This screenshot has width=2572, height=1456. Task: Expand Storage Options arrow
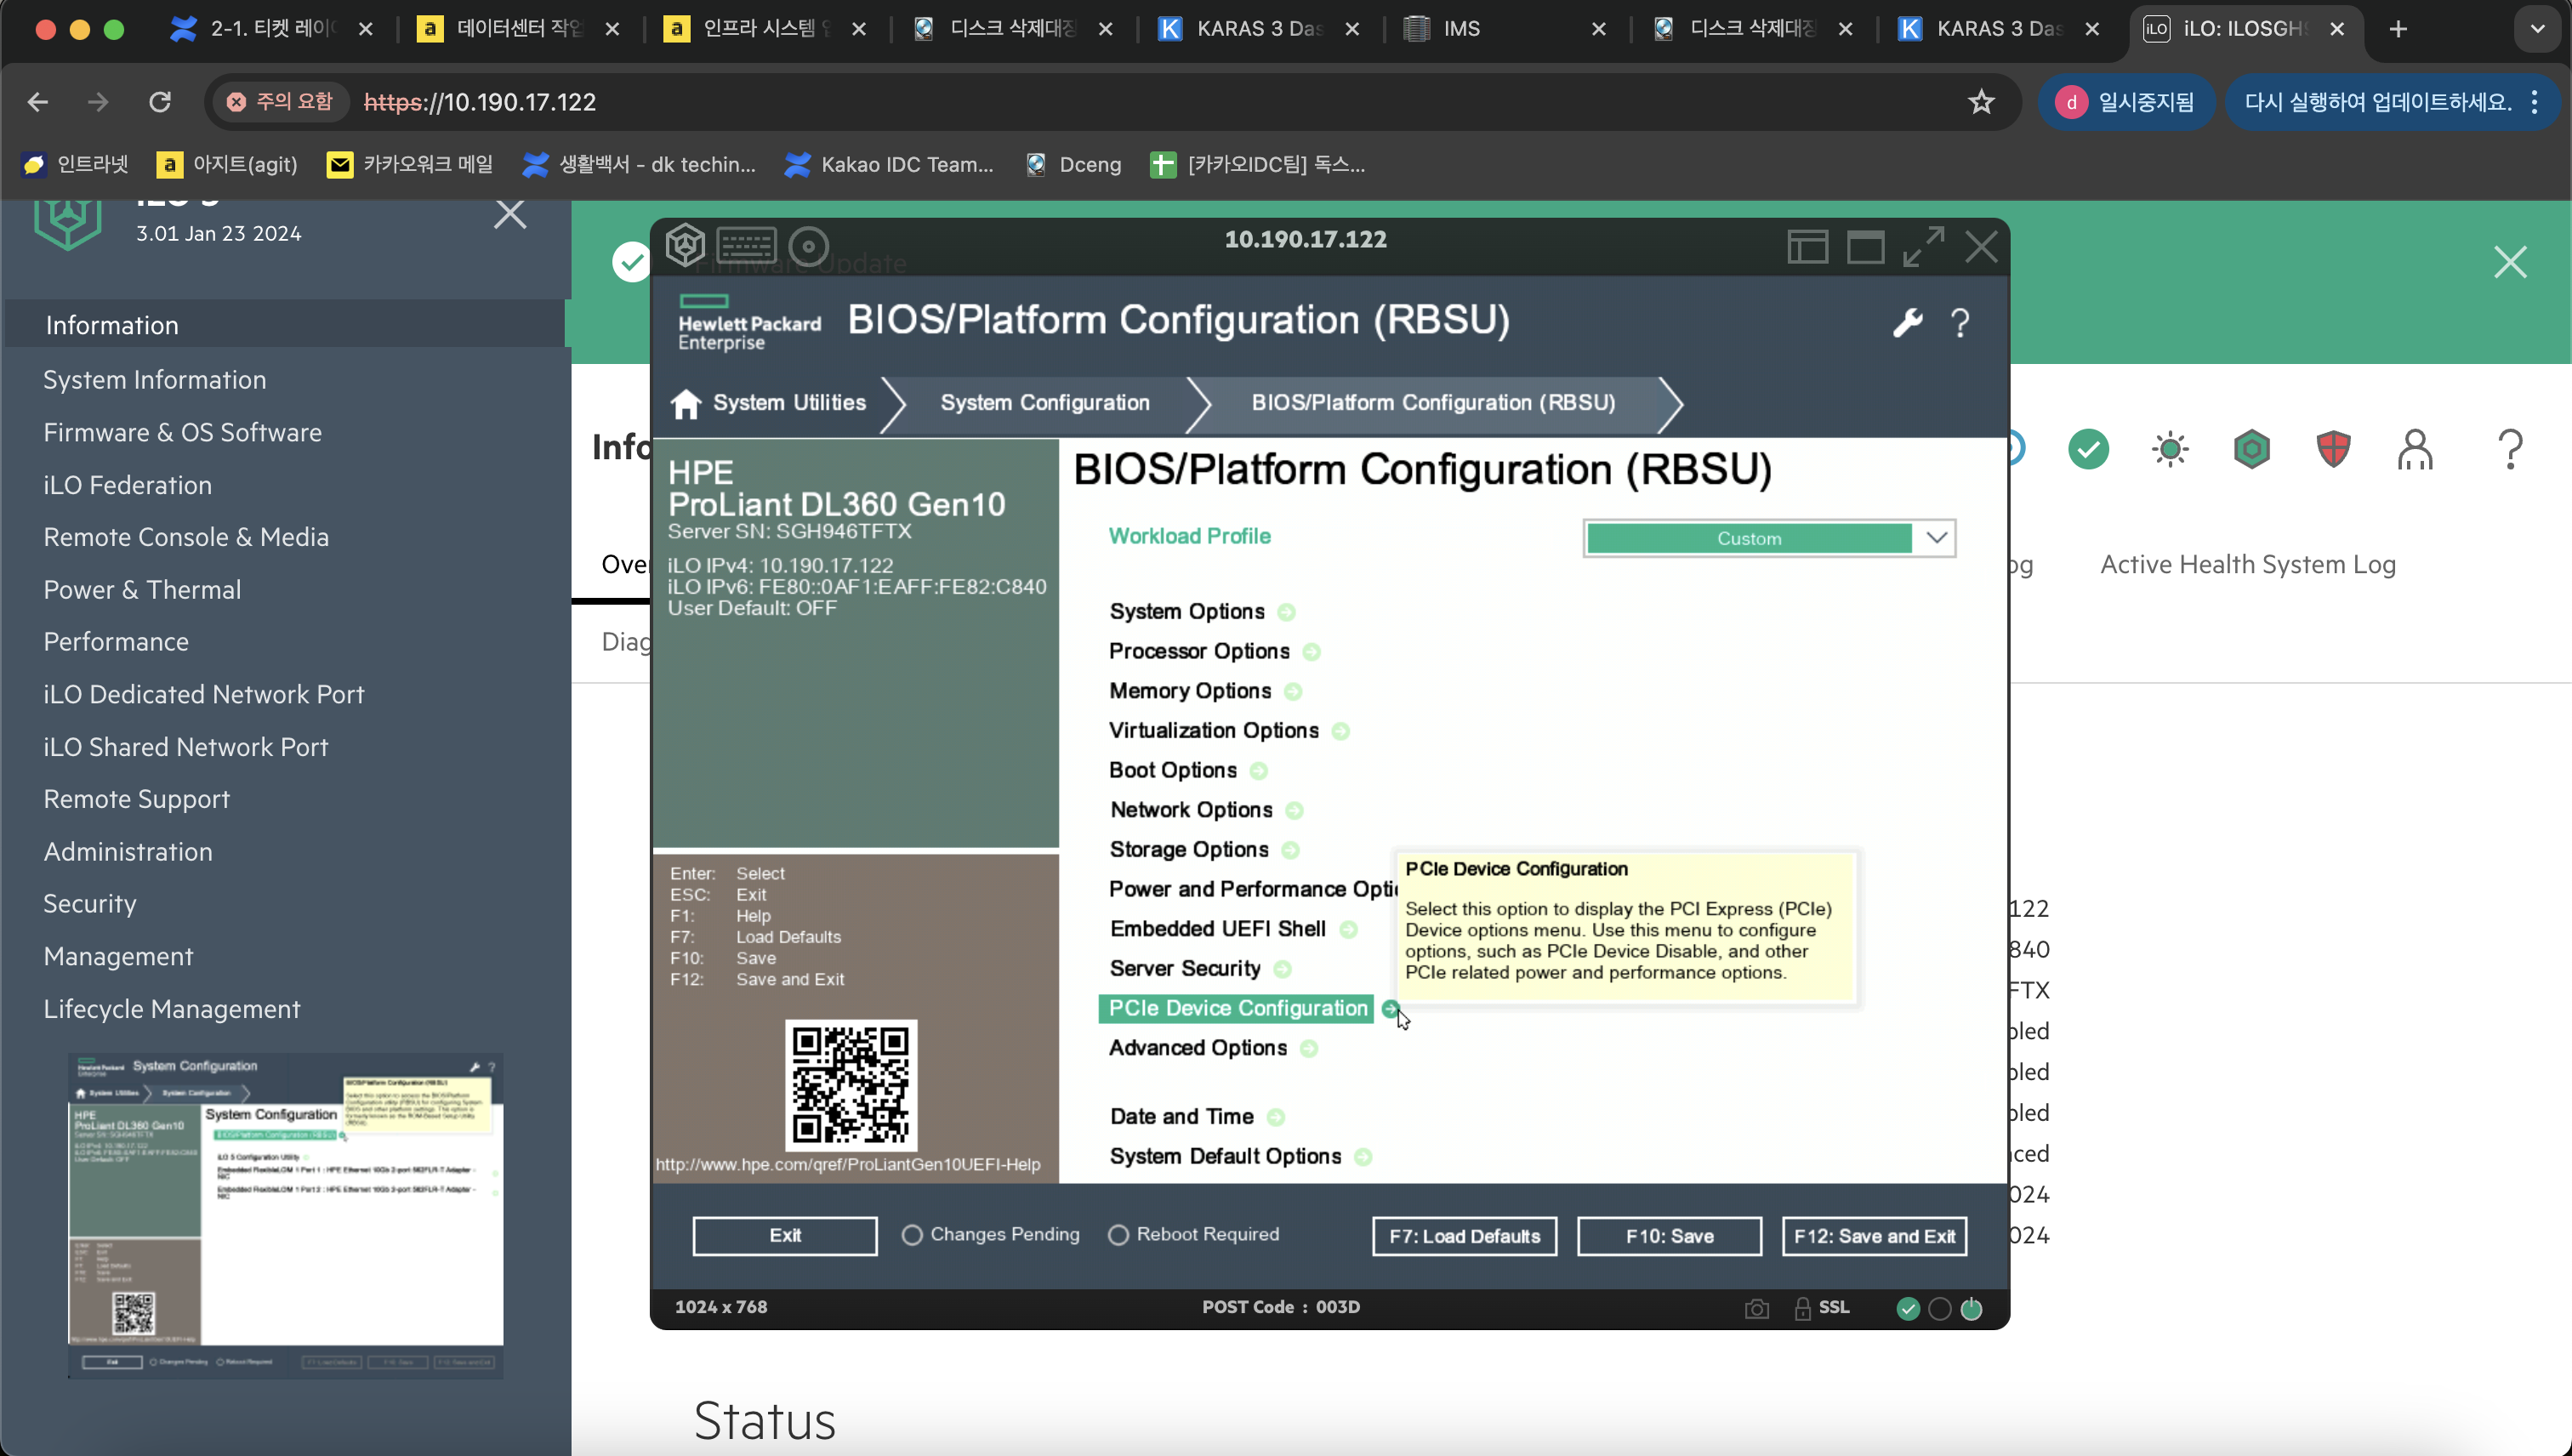tap(1290, 850)
